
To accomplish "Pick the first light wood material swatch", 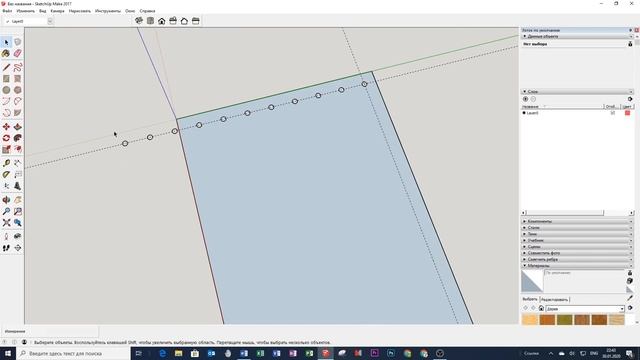I will click(x=530, y=319).
